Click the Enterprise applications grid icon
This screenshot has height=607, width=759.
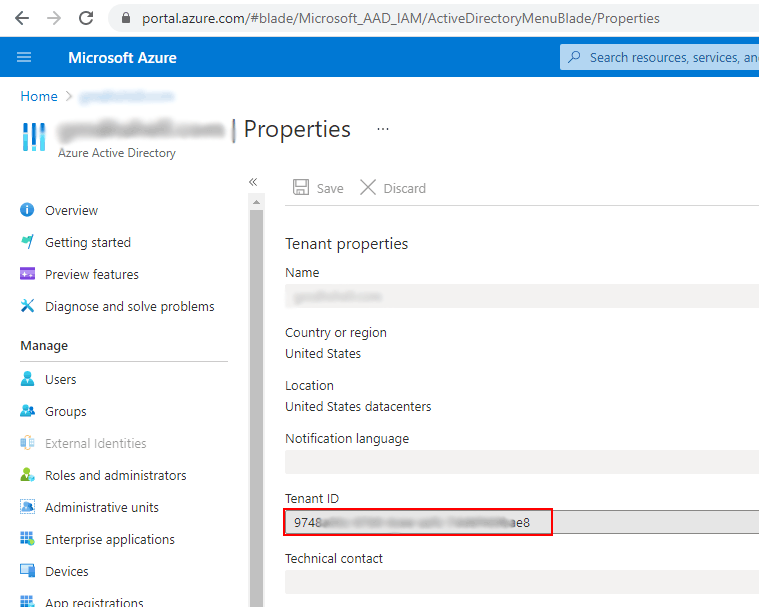[x=27, y=540]
